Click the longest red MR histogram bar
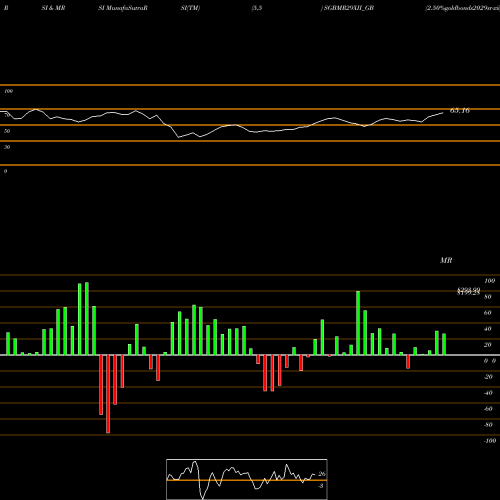500x500 pixels. pyautogui.click(x=108, y=394)
